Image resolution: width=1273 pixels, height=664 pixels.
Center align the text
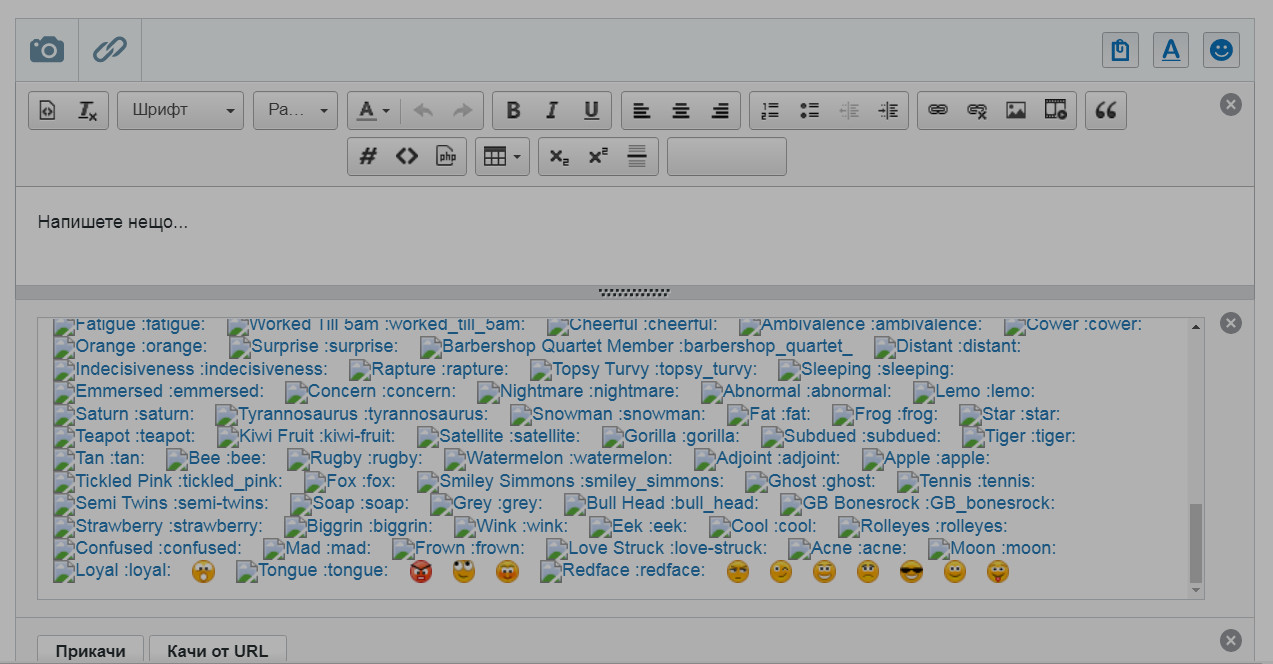[x=681, y=110]
